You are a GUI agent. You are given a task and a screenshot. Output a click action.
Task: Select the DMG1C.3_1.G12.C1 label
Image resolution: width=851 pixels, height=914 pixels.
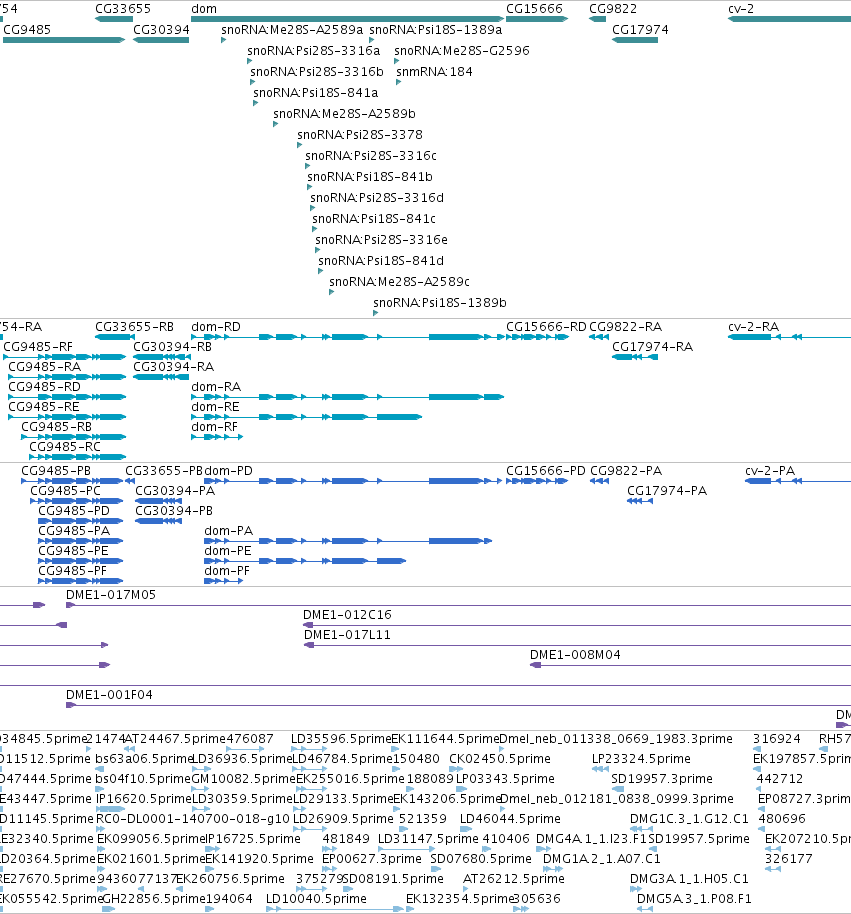689,818
